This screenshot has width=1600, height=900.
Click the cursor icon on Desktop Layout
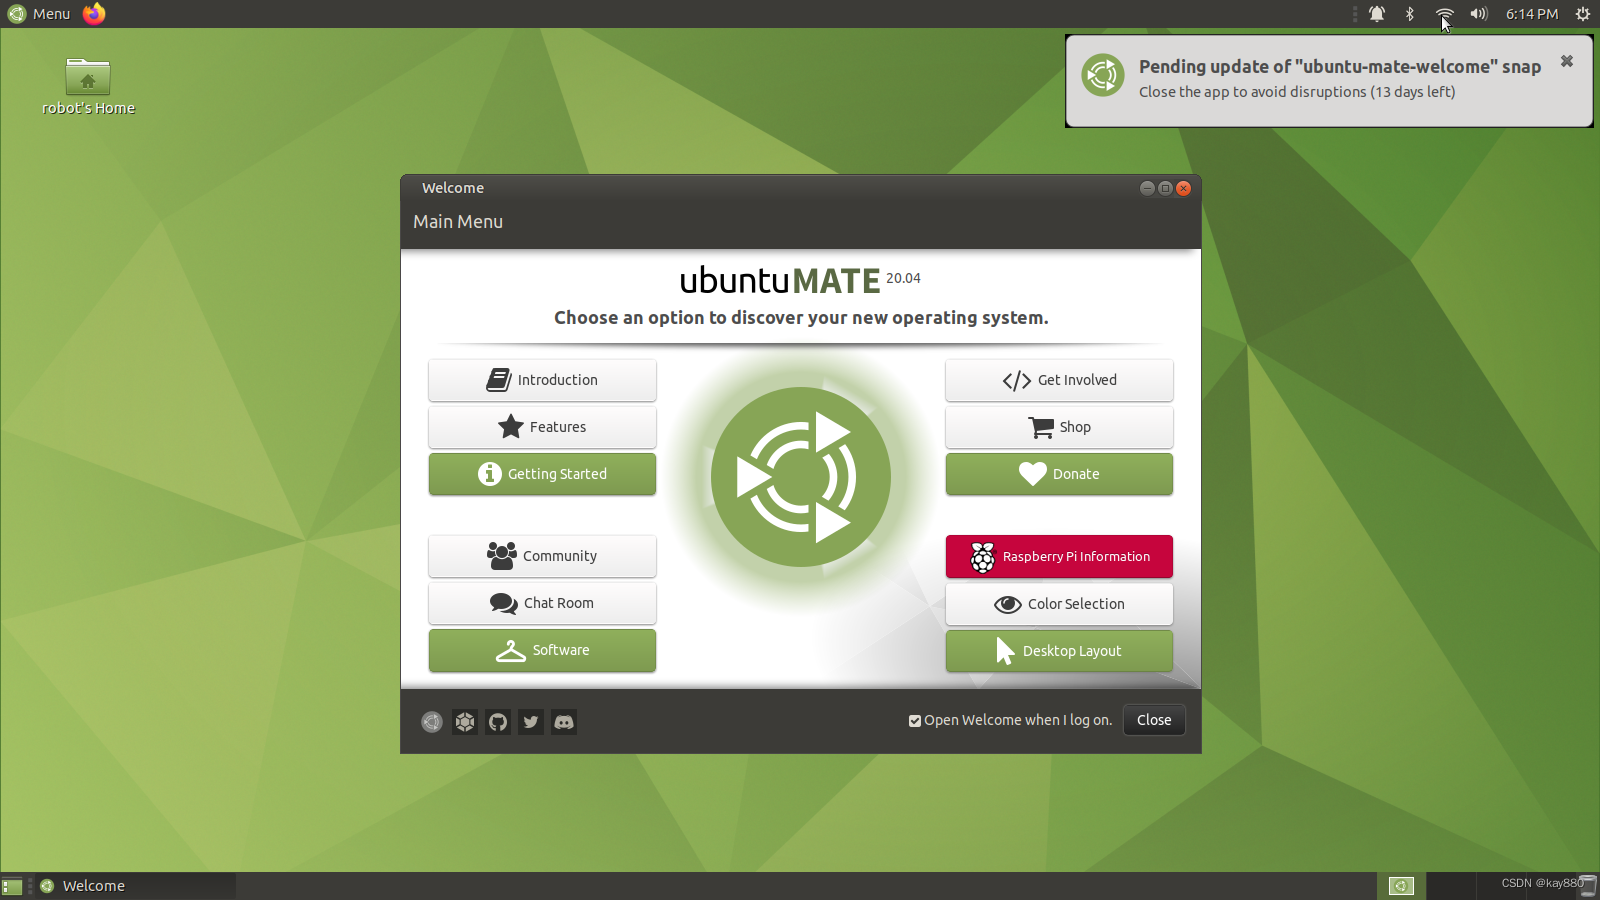tap(1005, 651)
